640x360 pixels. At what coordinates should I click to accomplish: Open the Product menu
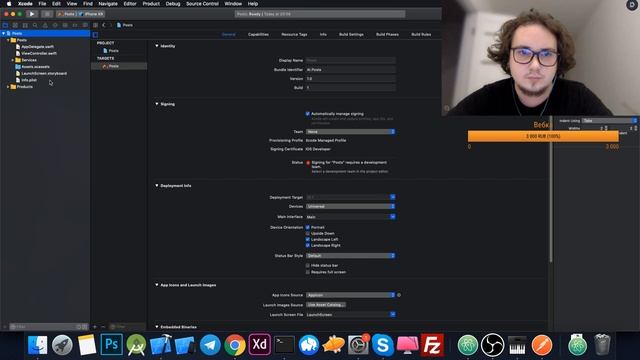pos(151,4)
